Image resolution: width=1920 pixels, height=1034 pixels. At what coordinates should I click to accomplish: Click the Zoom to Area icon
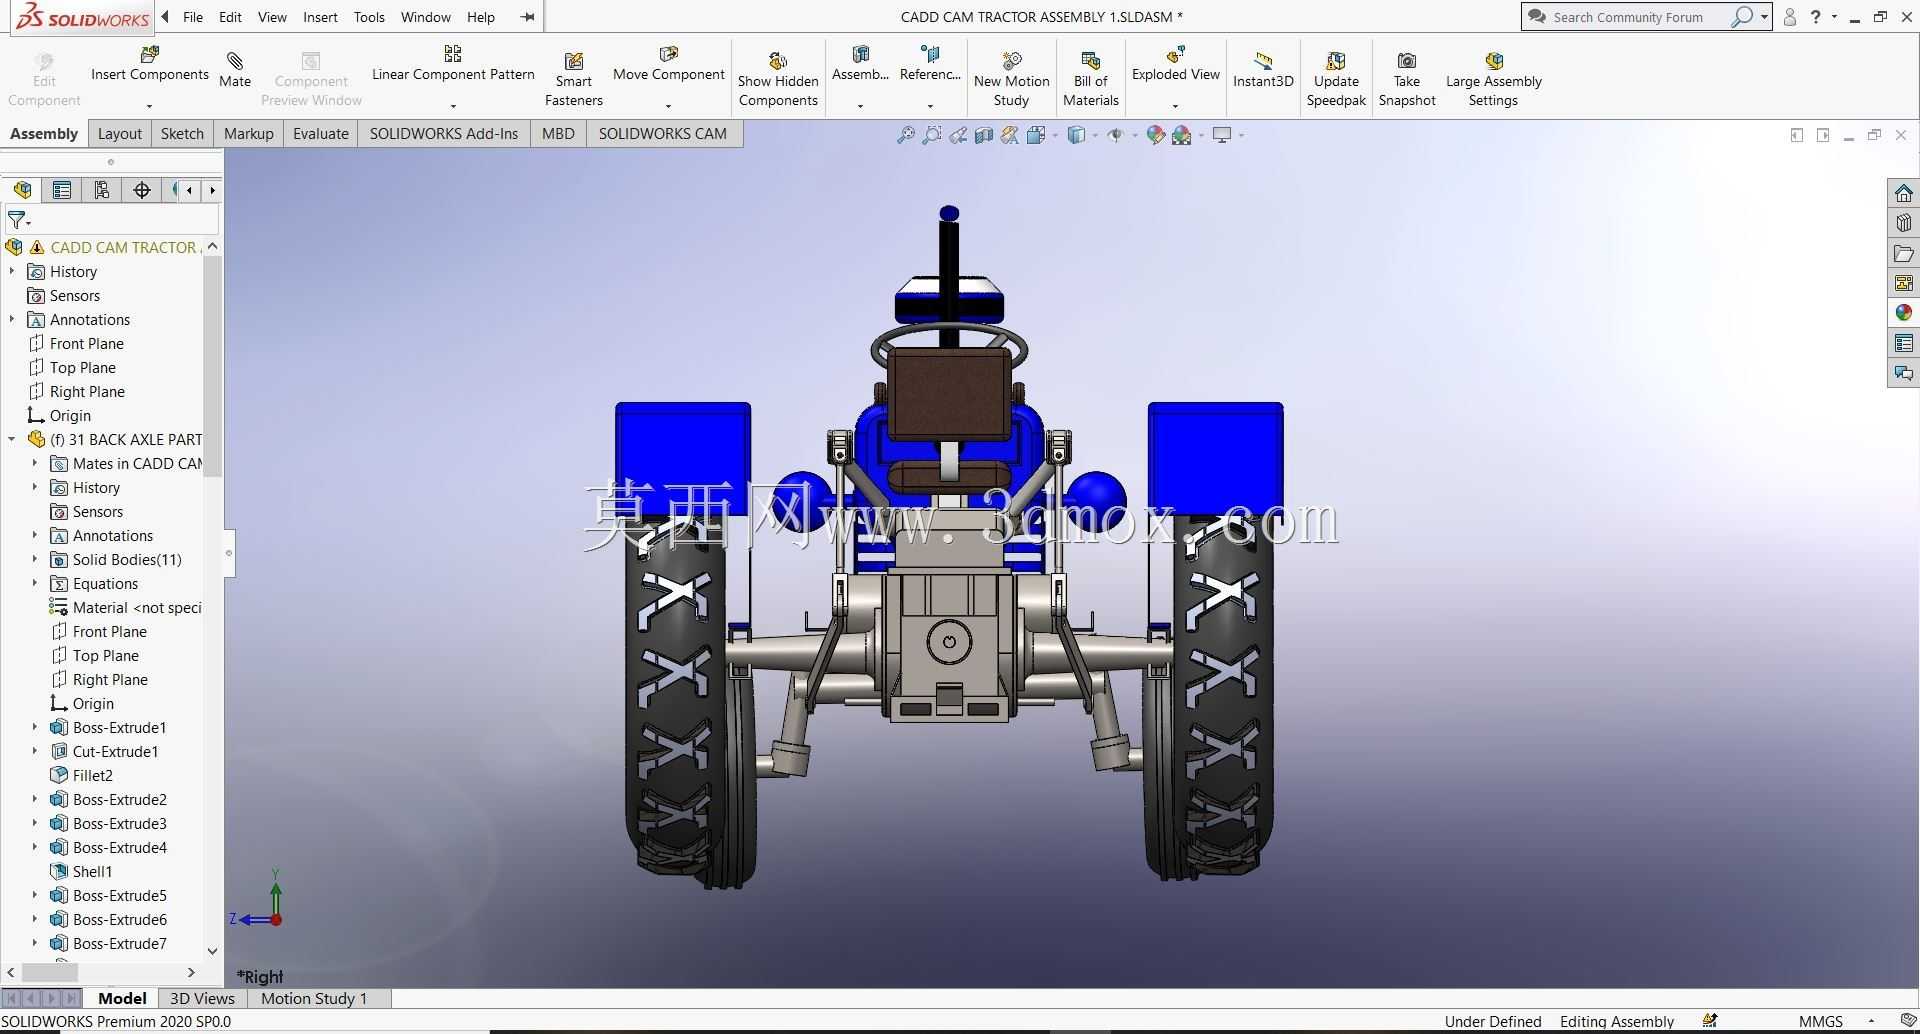[932, 135]
